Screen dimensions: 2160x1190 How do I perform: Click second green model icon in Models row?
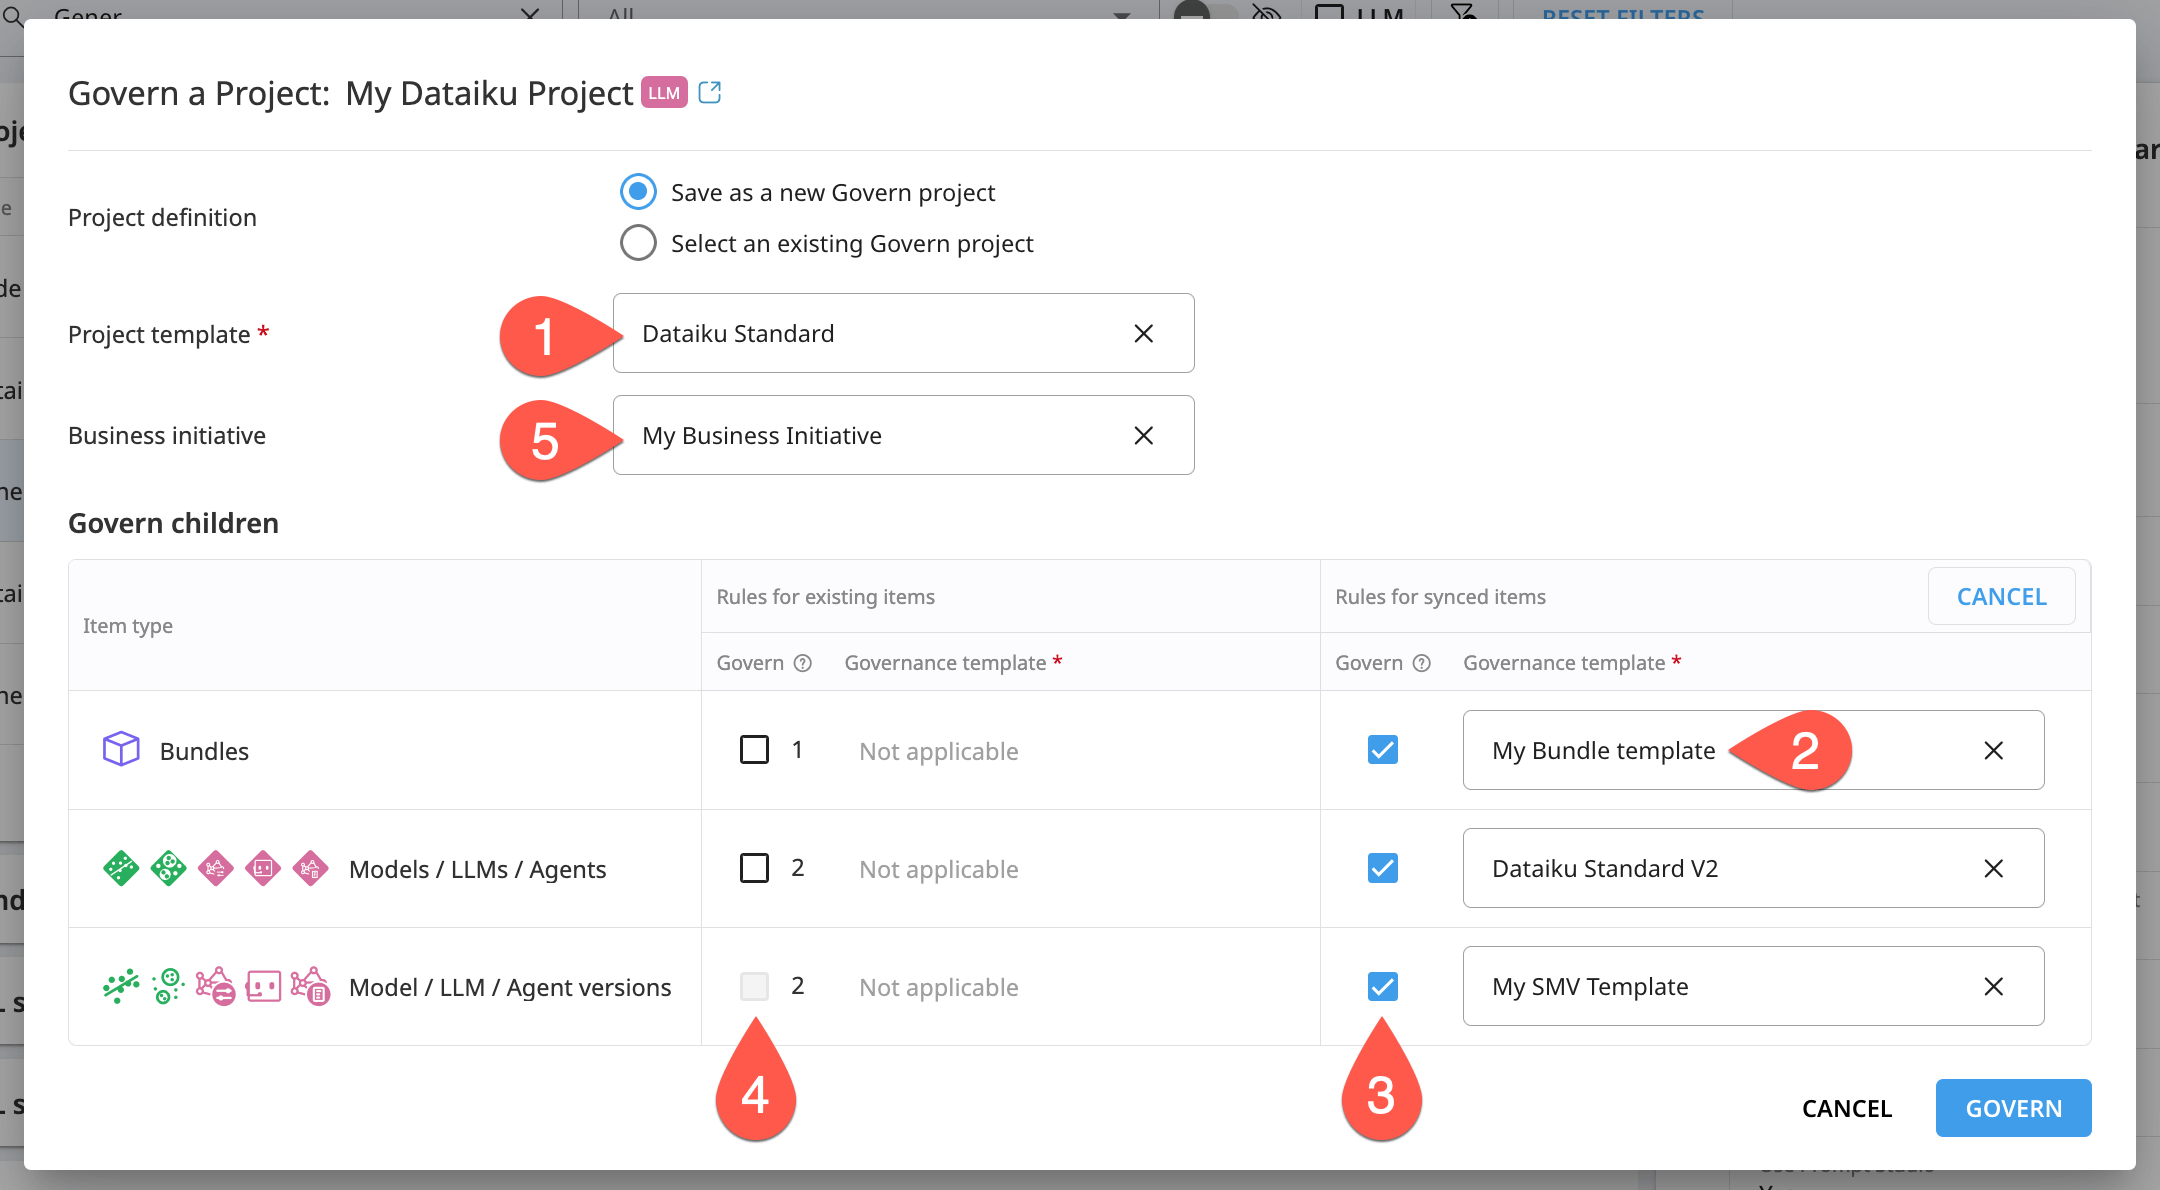point(168,868)
